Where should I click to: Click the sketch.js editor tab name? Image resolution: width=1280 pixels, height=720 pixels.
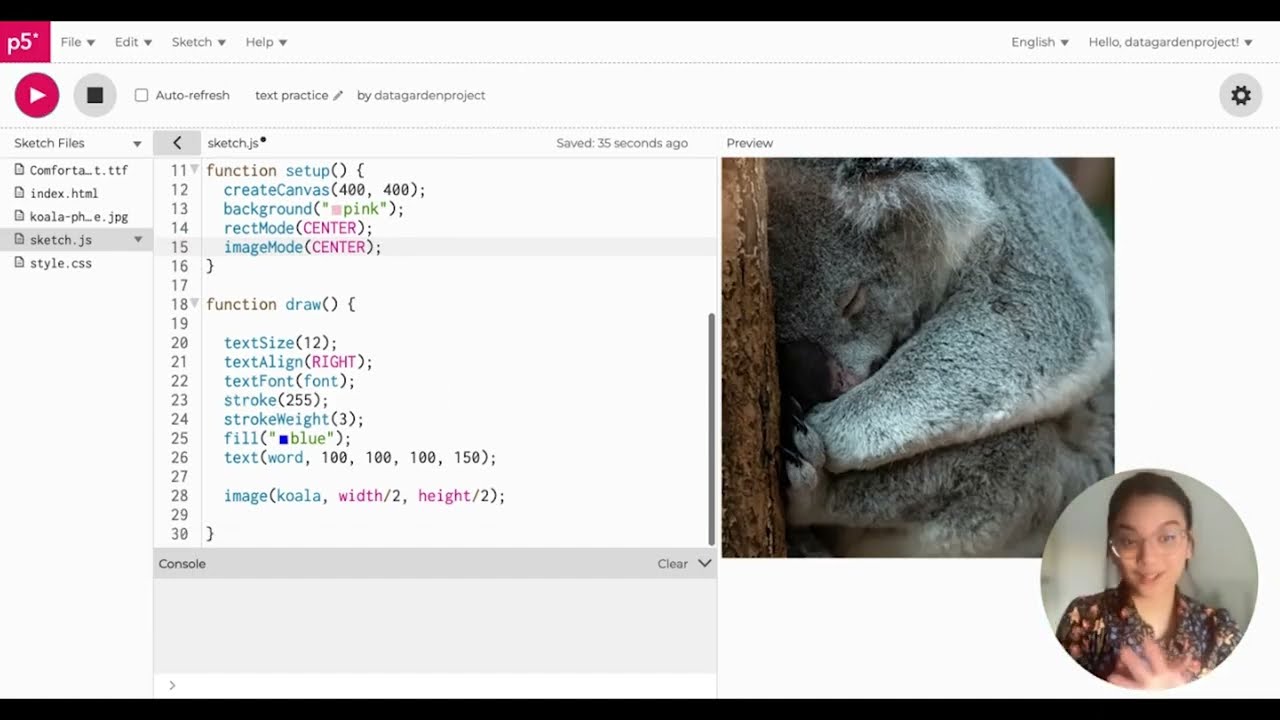click(233, 143)
